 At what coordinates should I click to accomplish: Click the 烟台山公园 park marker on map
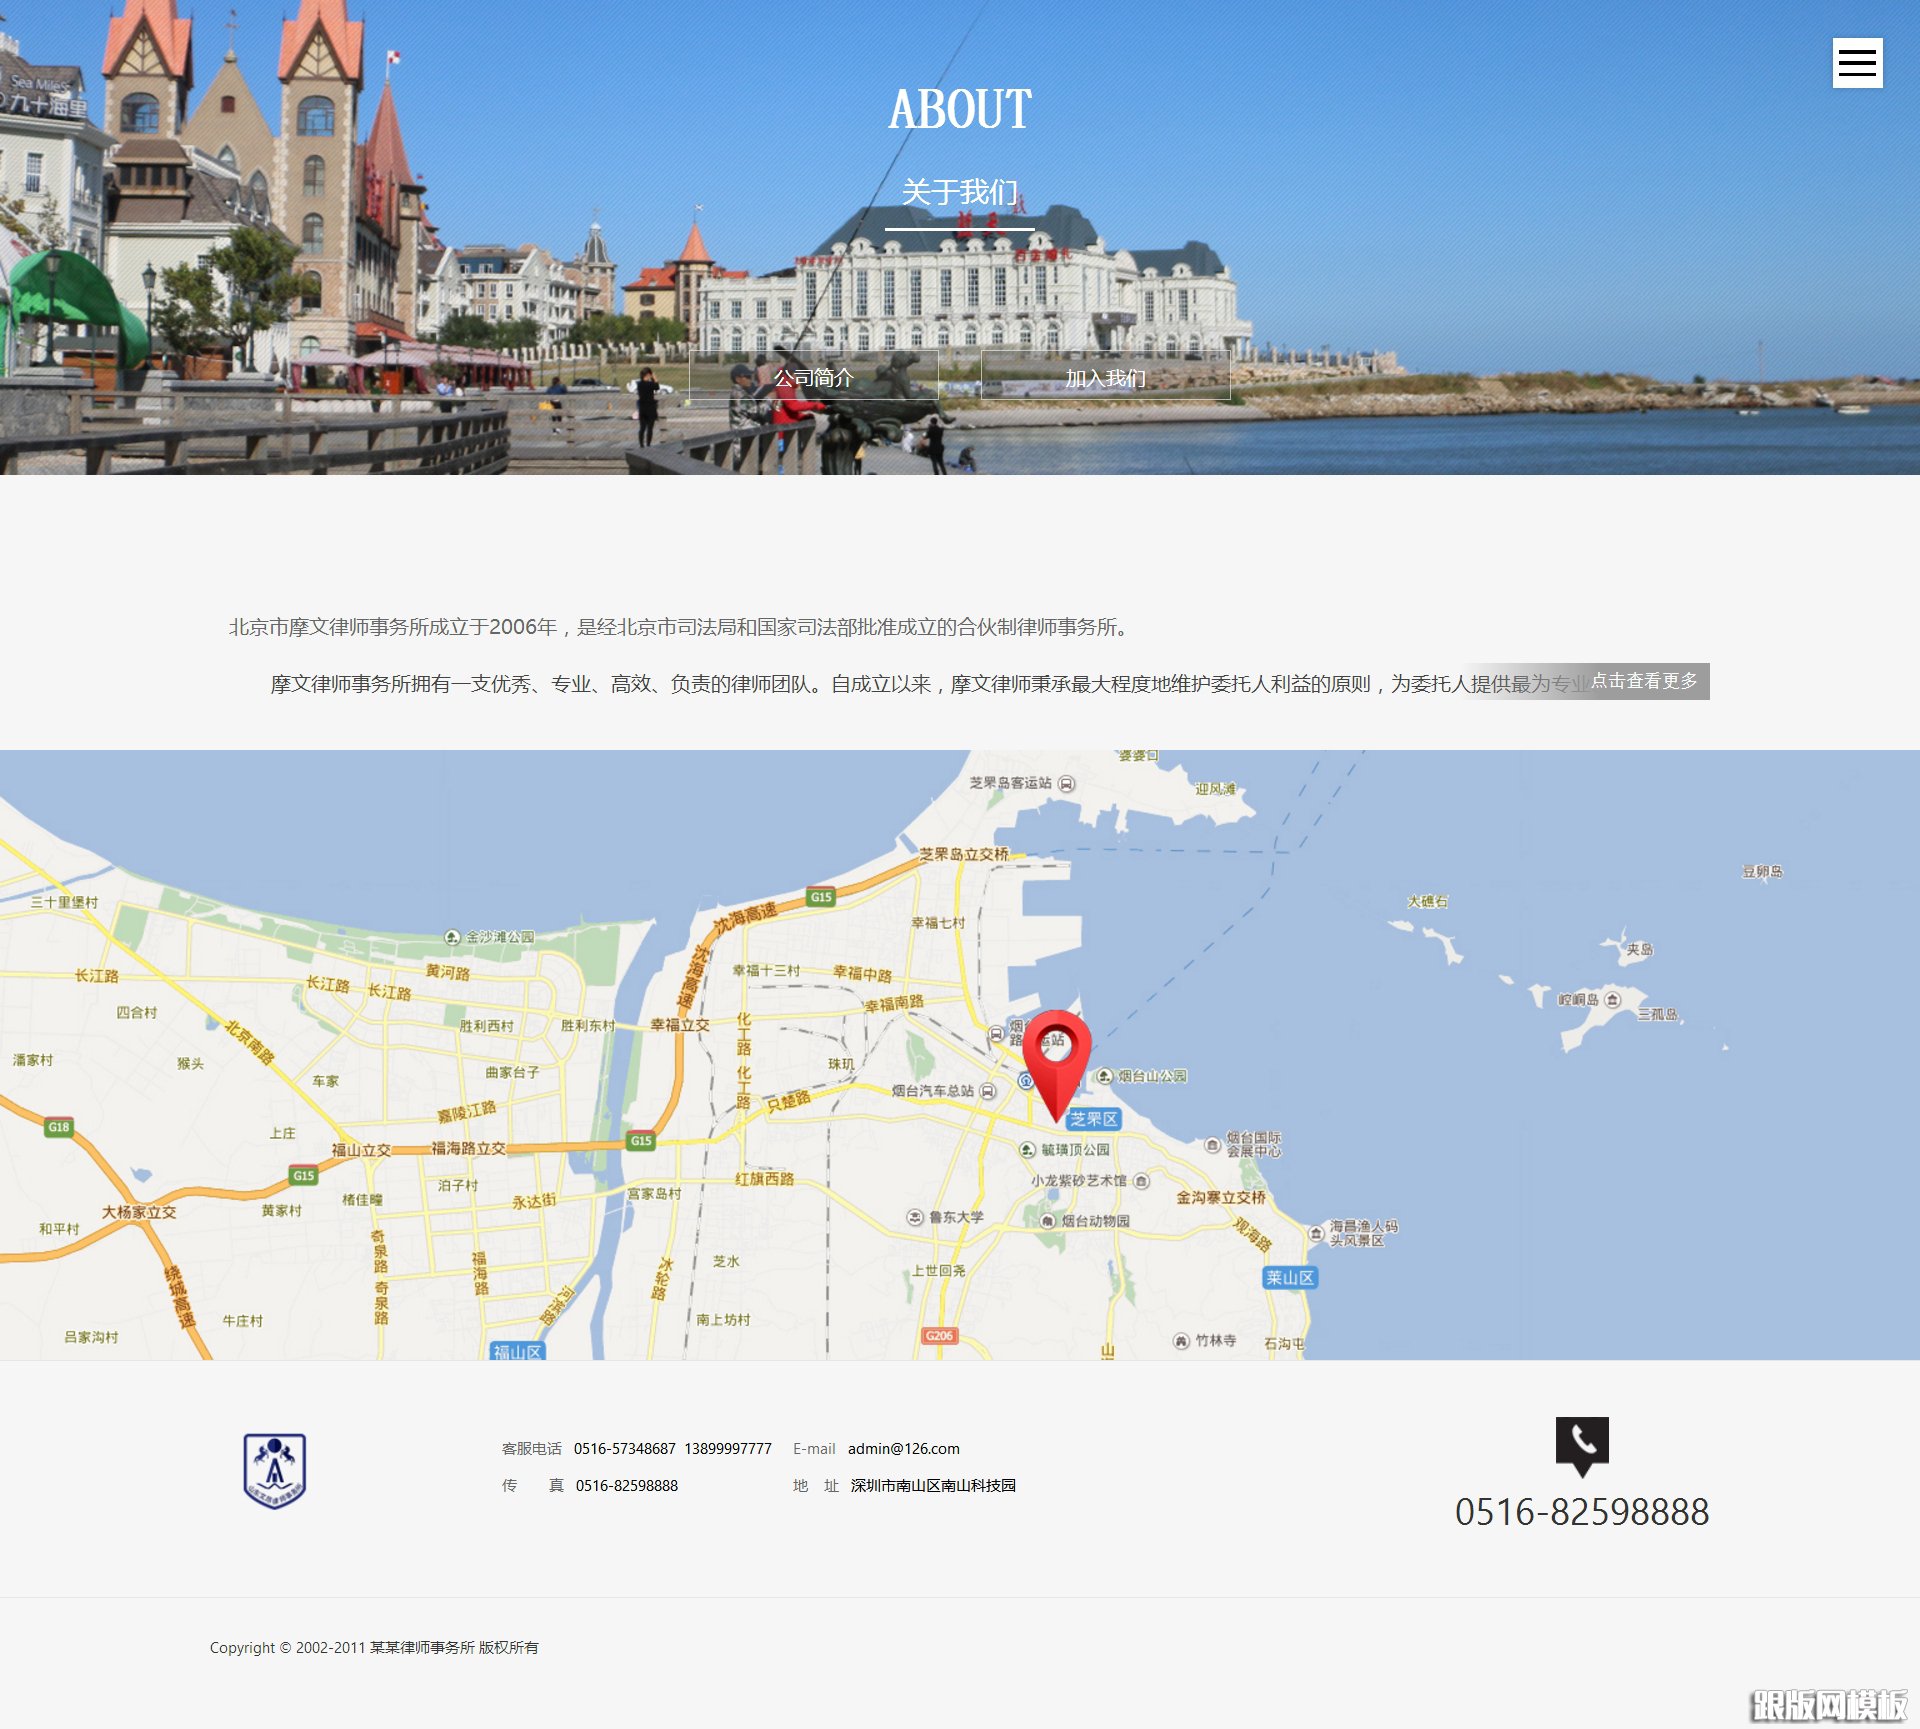pyautogui.click(x=1105, y=1076)
